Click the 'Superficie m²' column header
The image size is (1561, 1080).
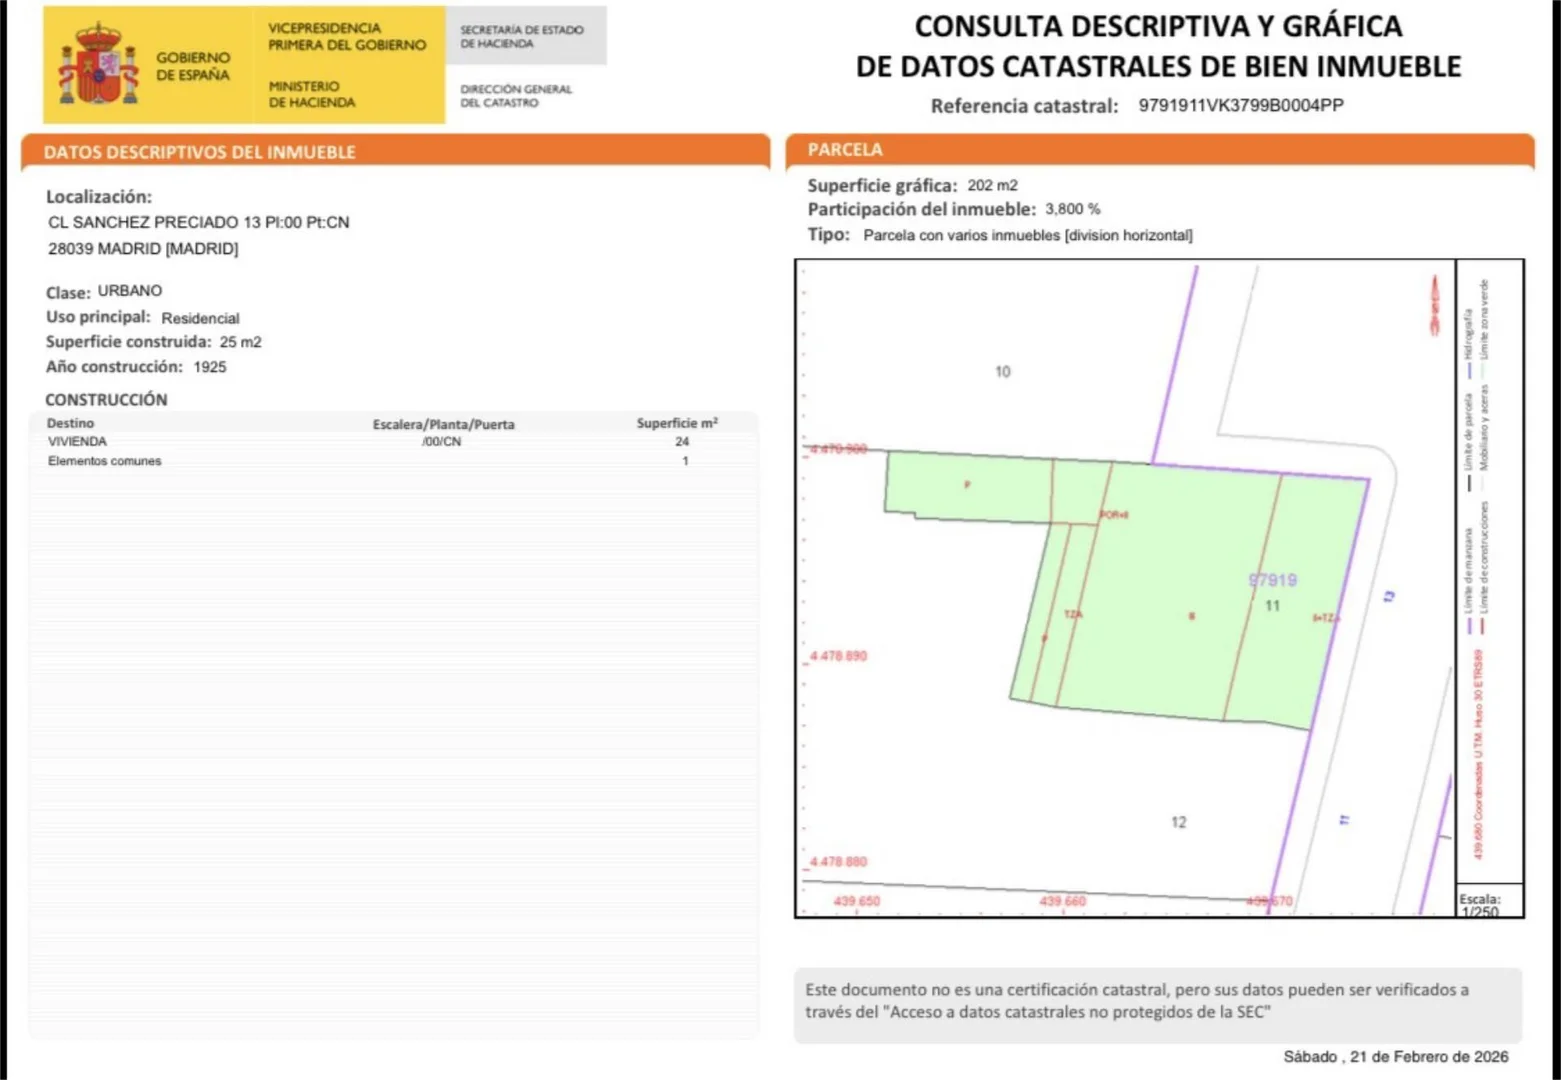677,423
